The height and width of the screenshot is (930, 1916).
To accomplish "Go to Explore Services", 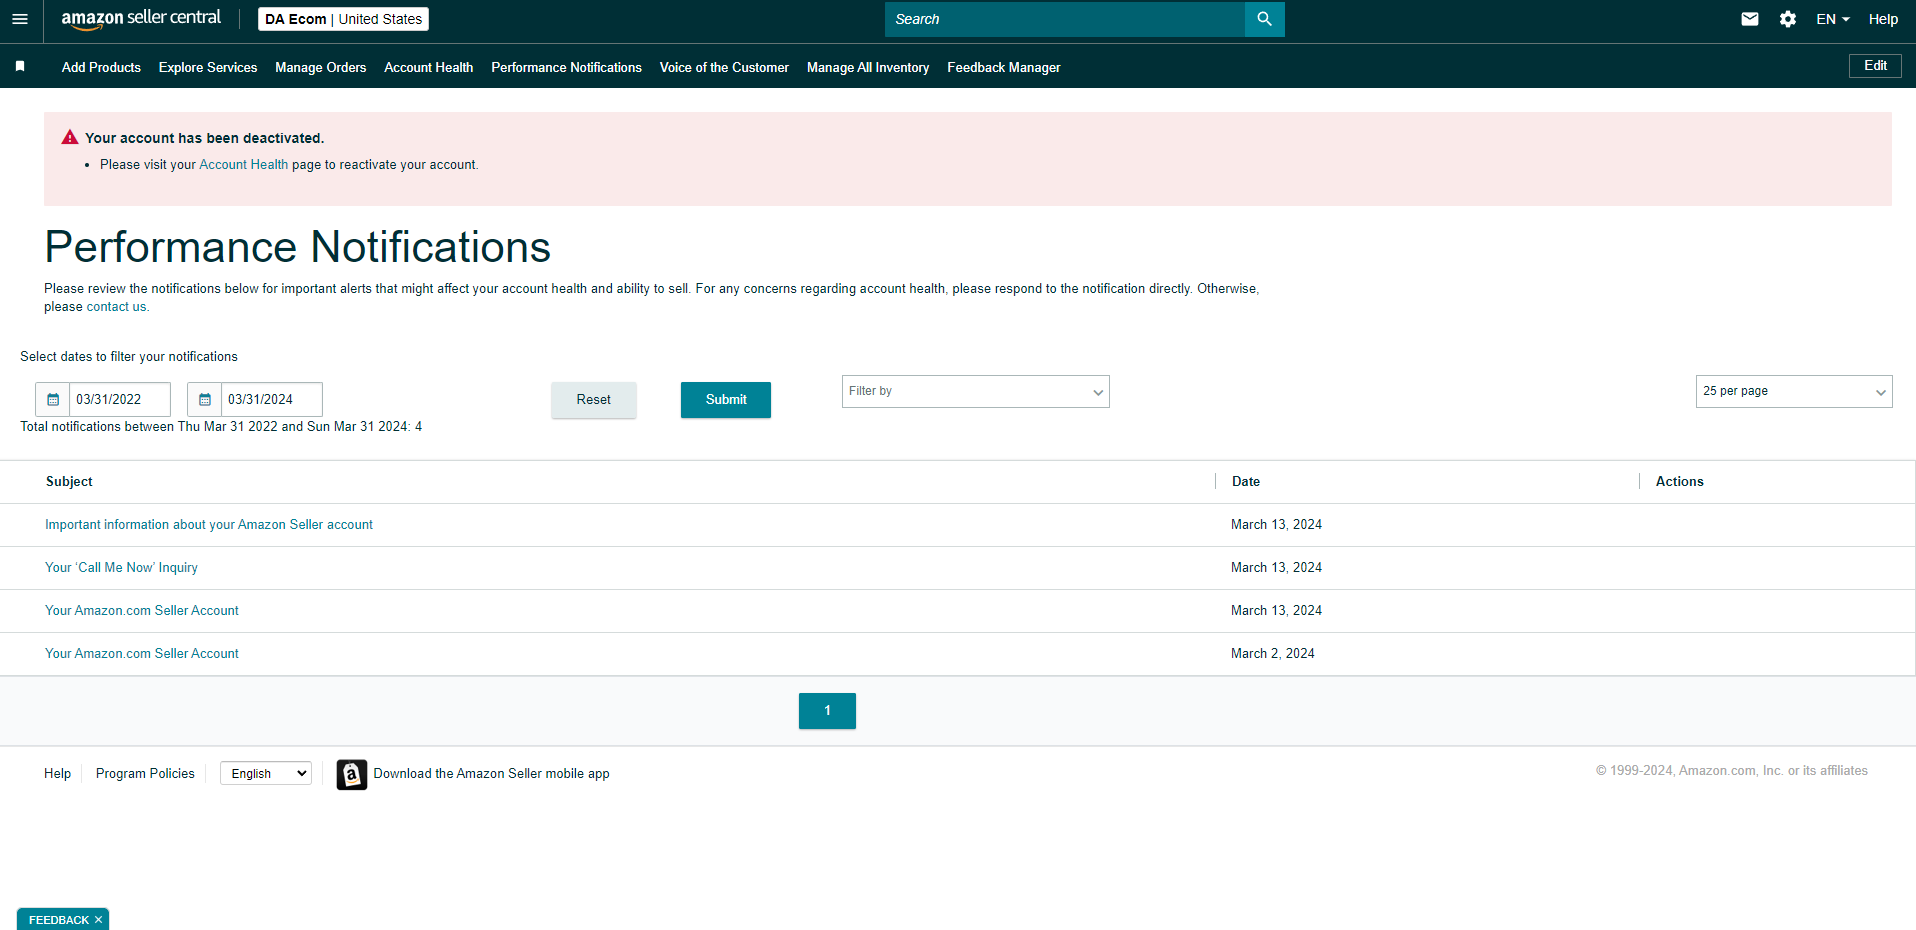I will click(208, 67).
